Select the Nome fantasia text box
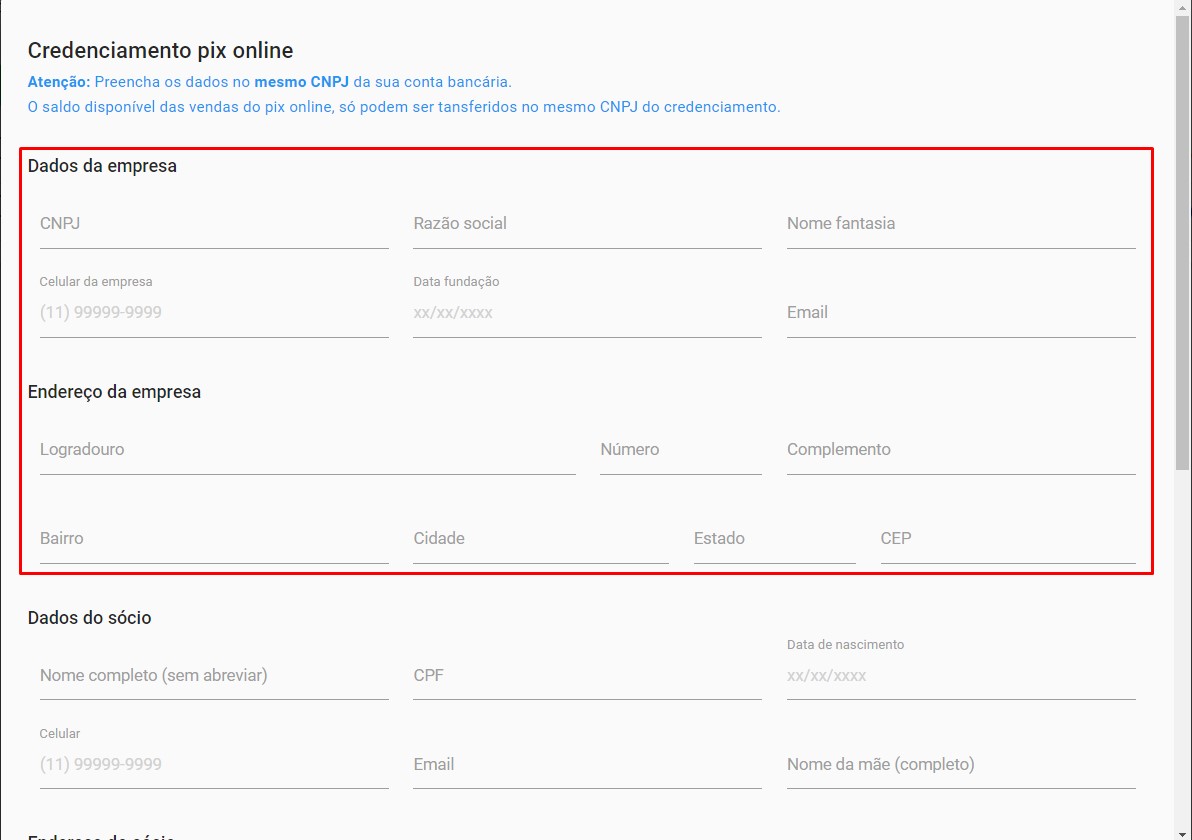The height and width of the screenshot is (840, 1192). tap(960, 224)
